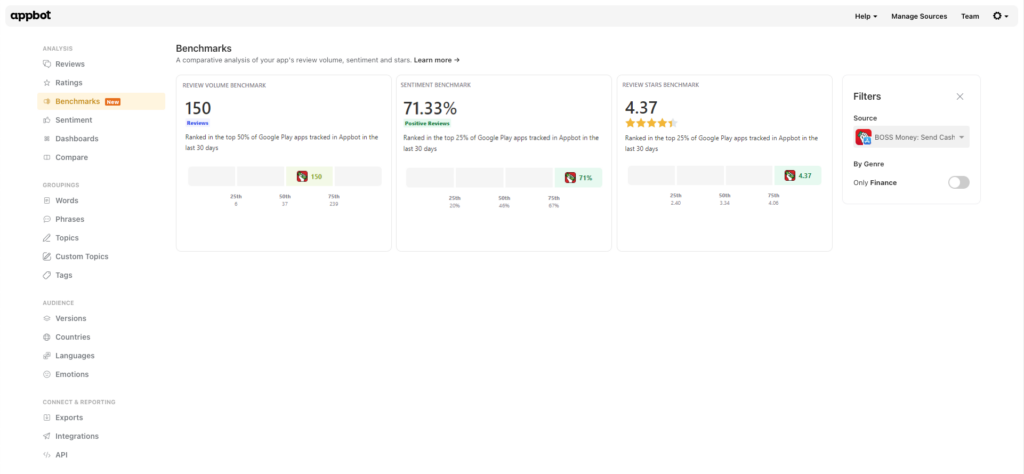Open Sentiment via its sidebar icon

click(x=47, y=120)
